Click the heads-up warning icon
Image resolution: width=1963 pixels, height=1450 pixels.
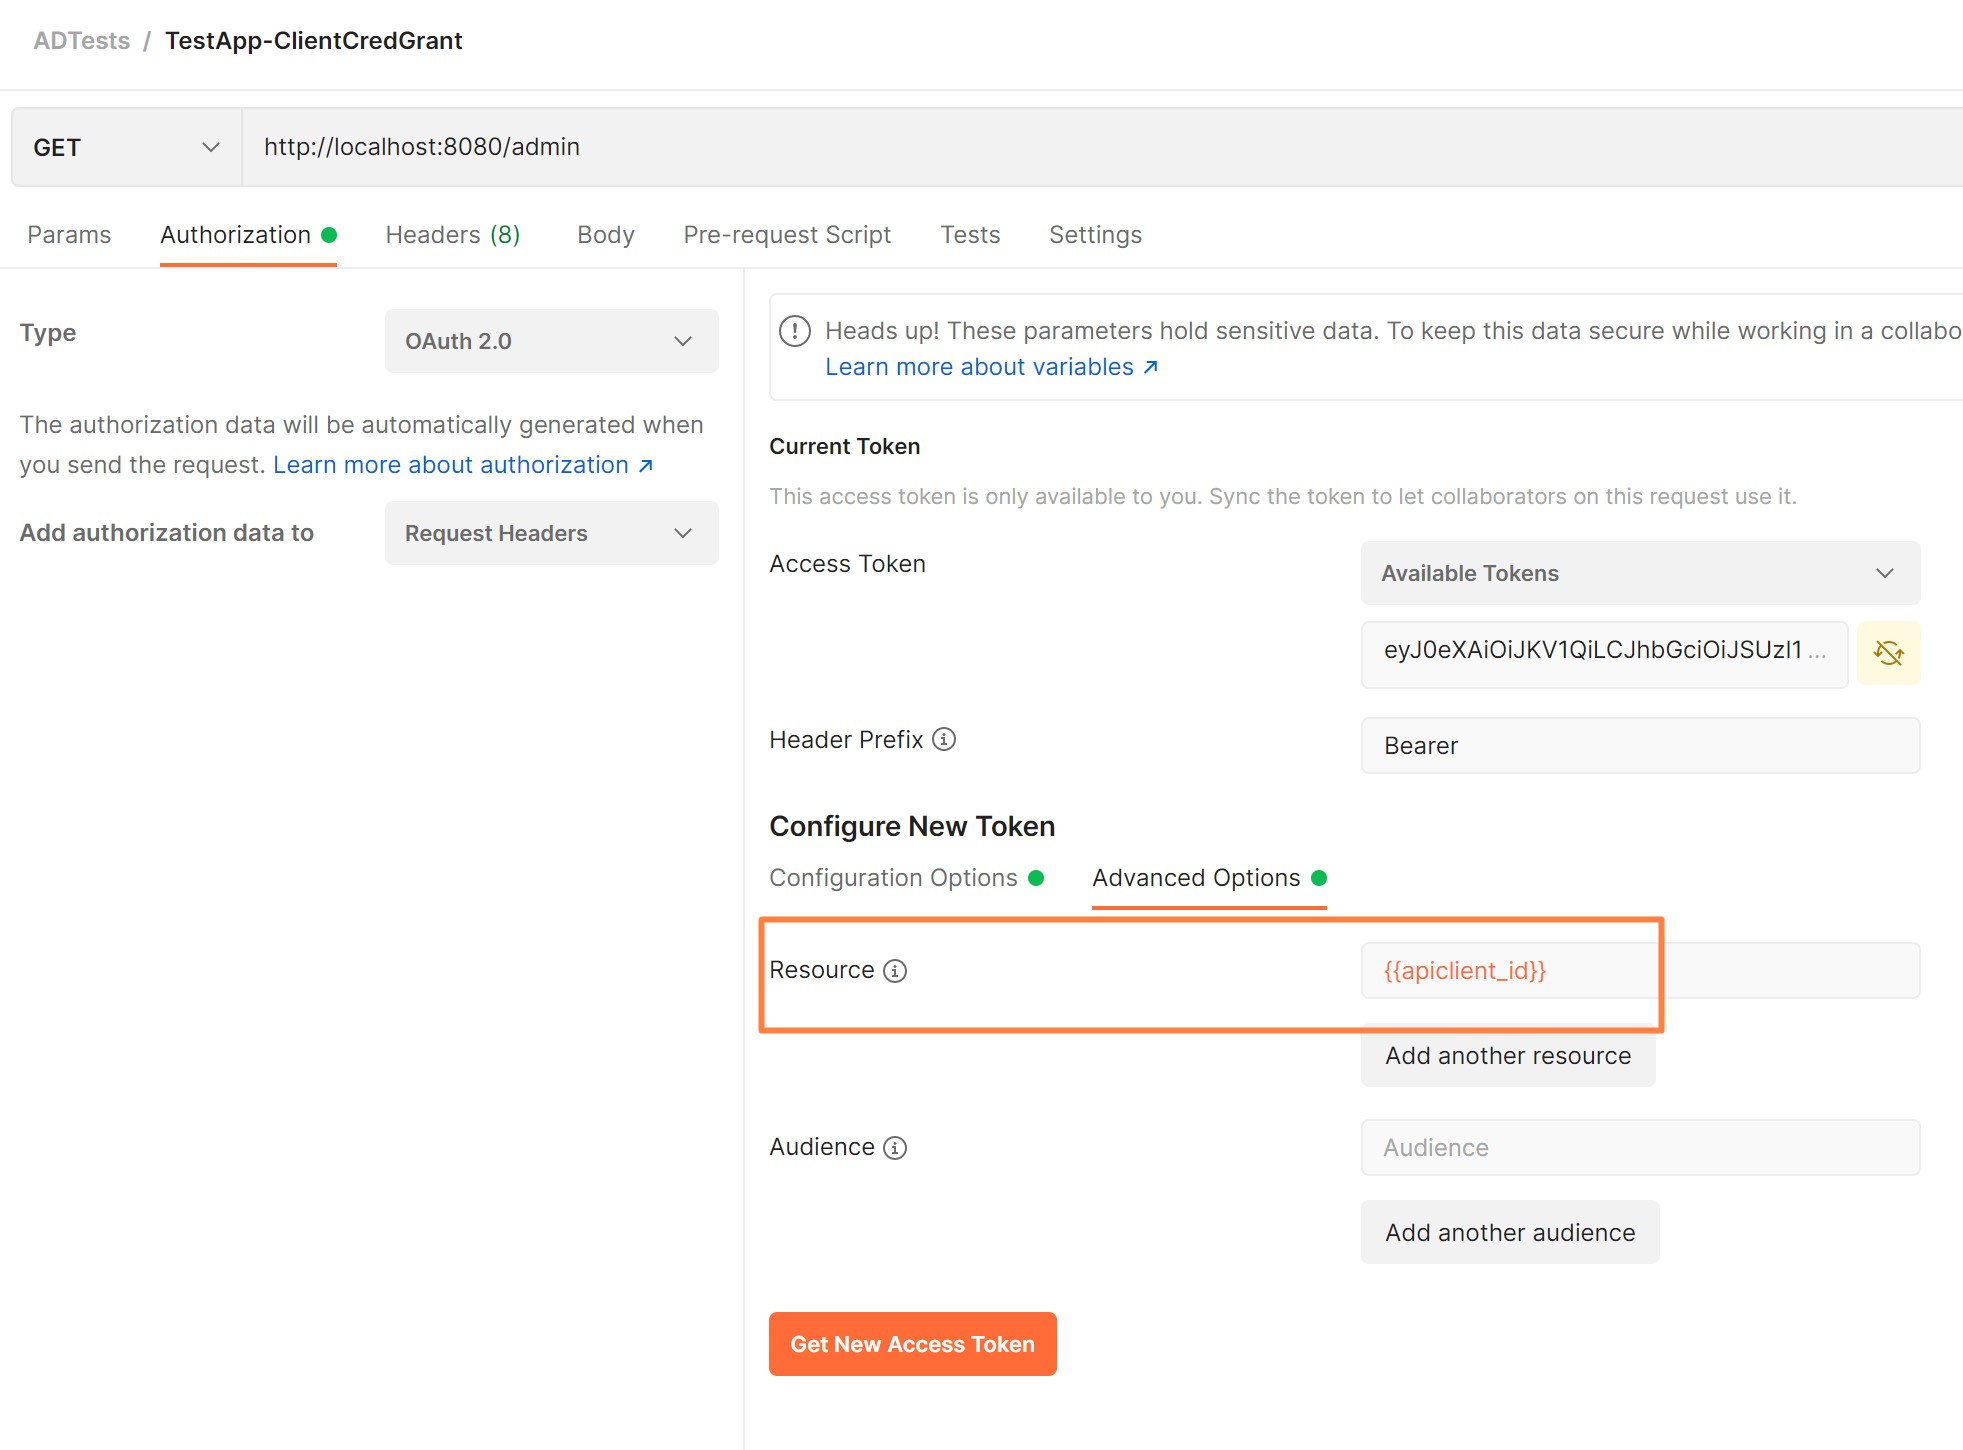(x=795, y=331)
